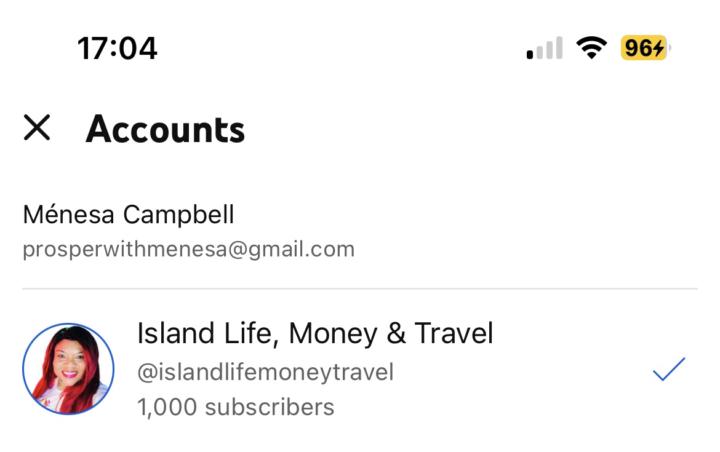This screenshot has width=720, height=452.
Task: Click the Accounts page heading
Action: click(x=165, y=129)
